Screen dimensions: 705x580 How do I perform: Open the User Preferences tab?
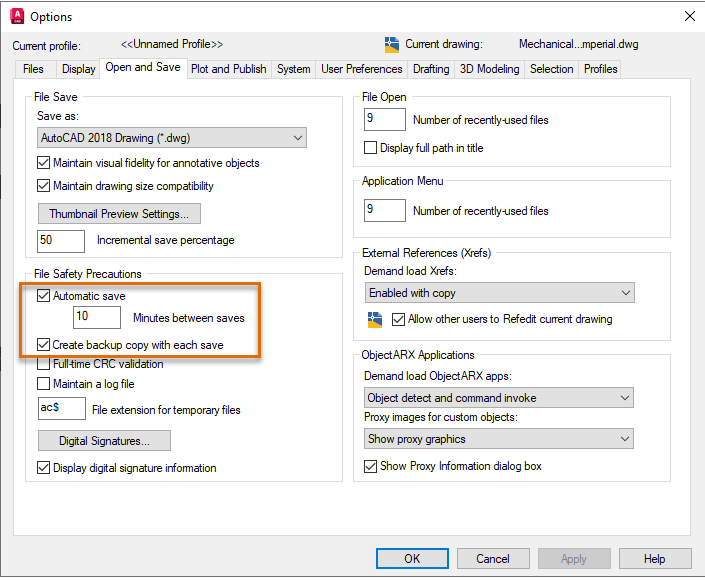coord(362,69)
